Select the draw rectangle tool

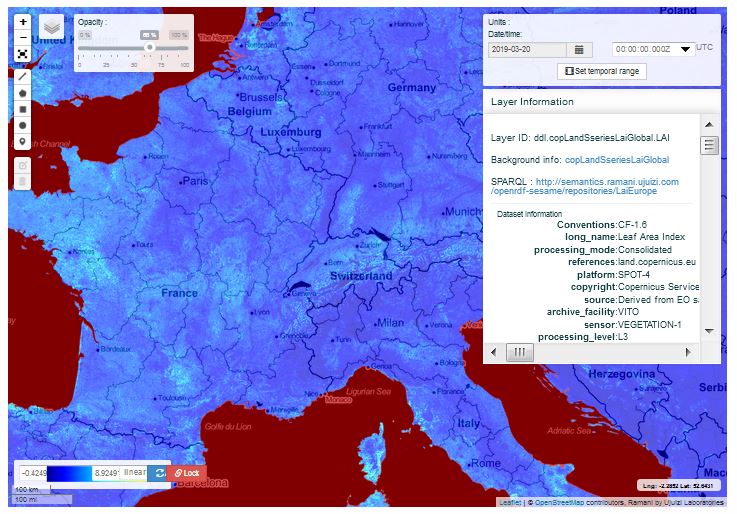[x=23, y=109]
